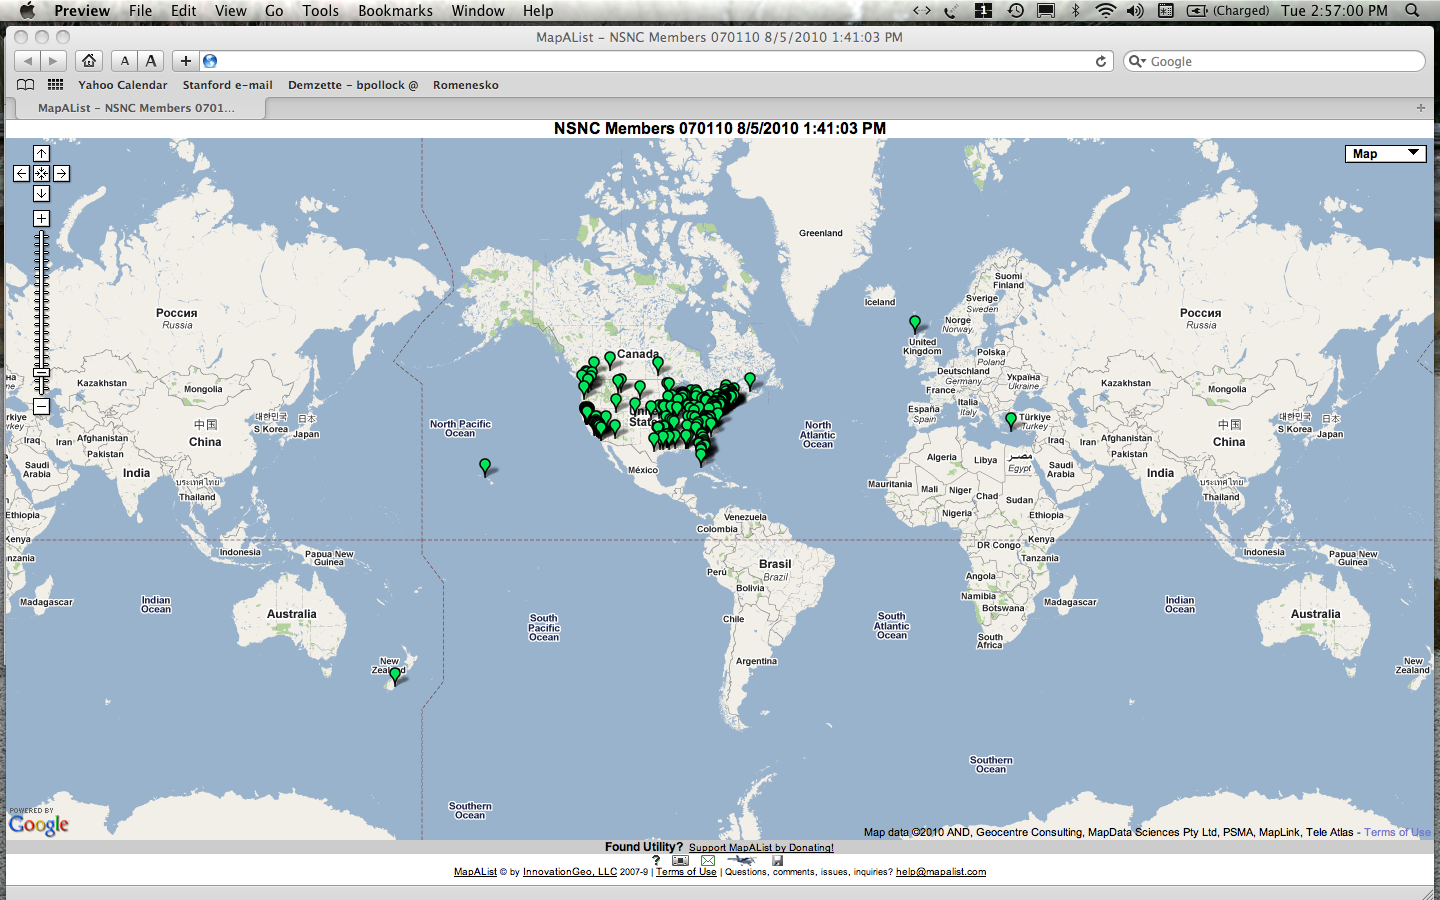Open the Google search engine dropdown
1440x900 pixels.
point(1138,61)
